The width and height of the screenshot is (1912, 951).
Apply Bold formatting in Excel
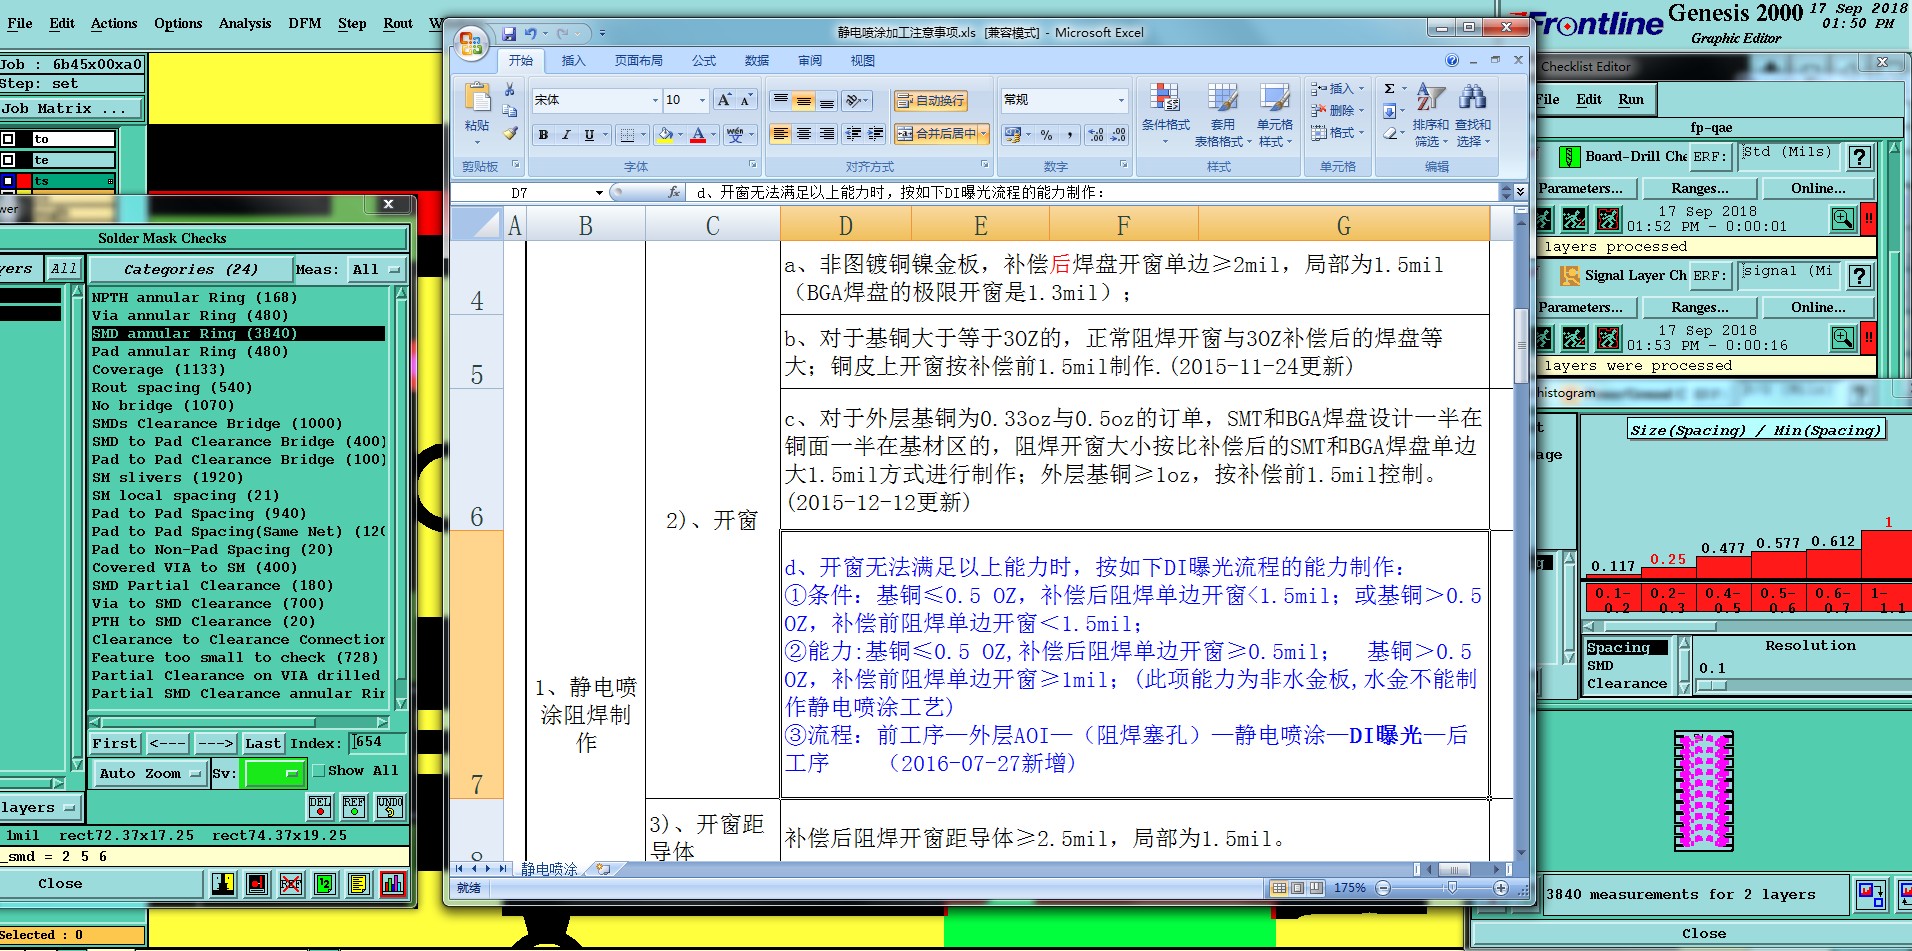click(x=543, y=135)
